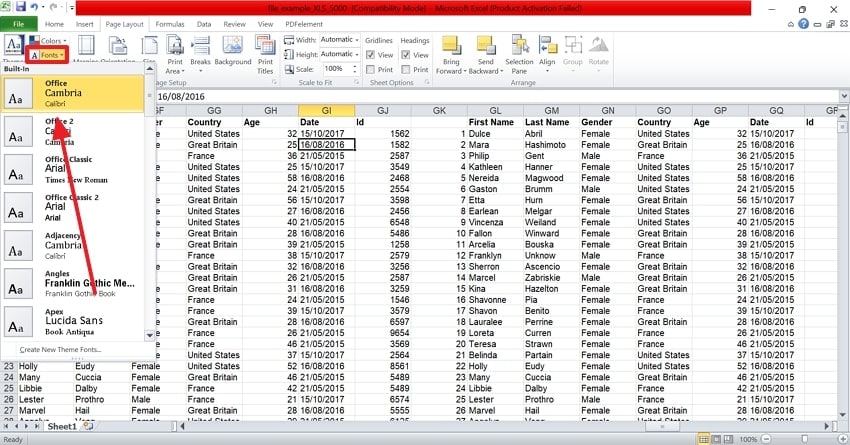The height and width of the screenshot is (445, 850).
Task: Open the Sheet Options dialog launcher
Action: pyautogui.click(x=427, y=82)
